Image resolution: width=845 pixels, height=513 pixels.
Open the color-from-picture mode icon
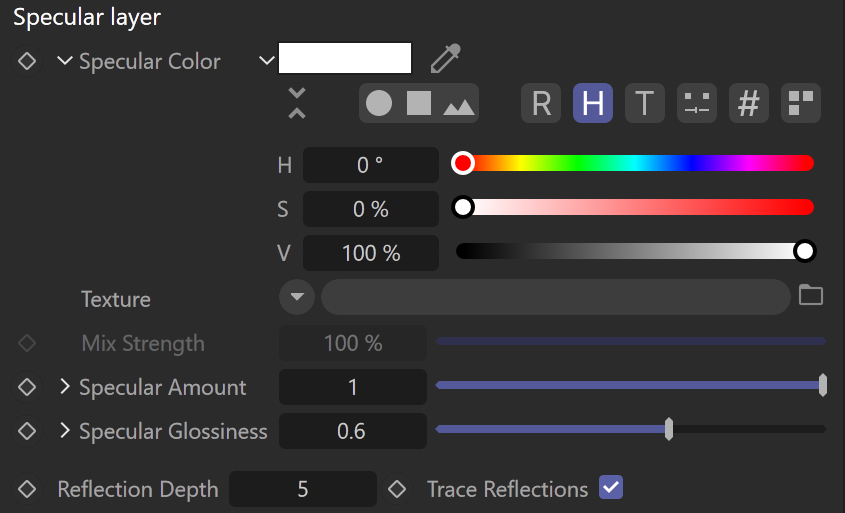click(x=459, y=106)
